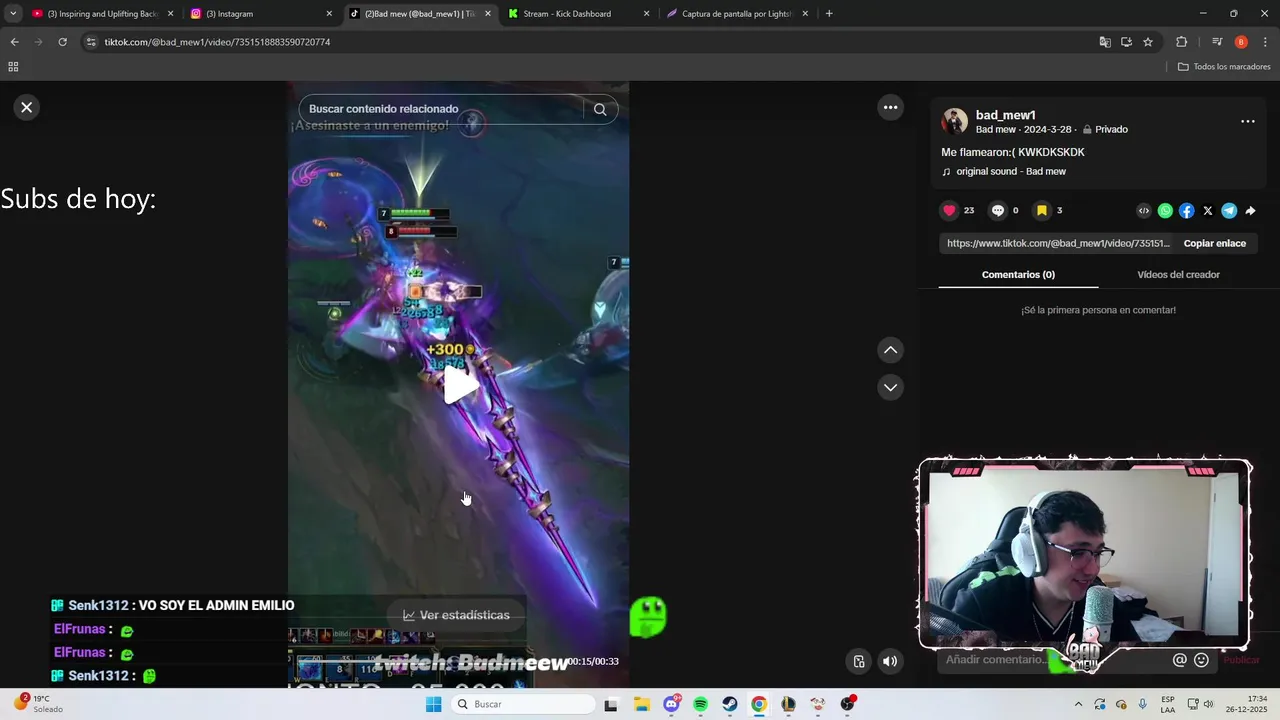Image resolution: width=1280 pixels, height=720 pixels.
Task: Click the ESP LAA language indicator
Action: [1168, 704]
